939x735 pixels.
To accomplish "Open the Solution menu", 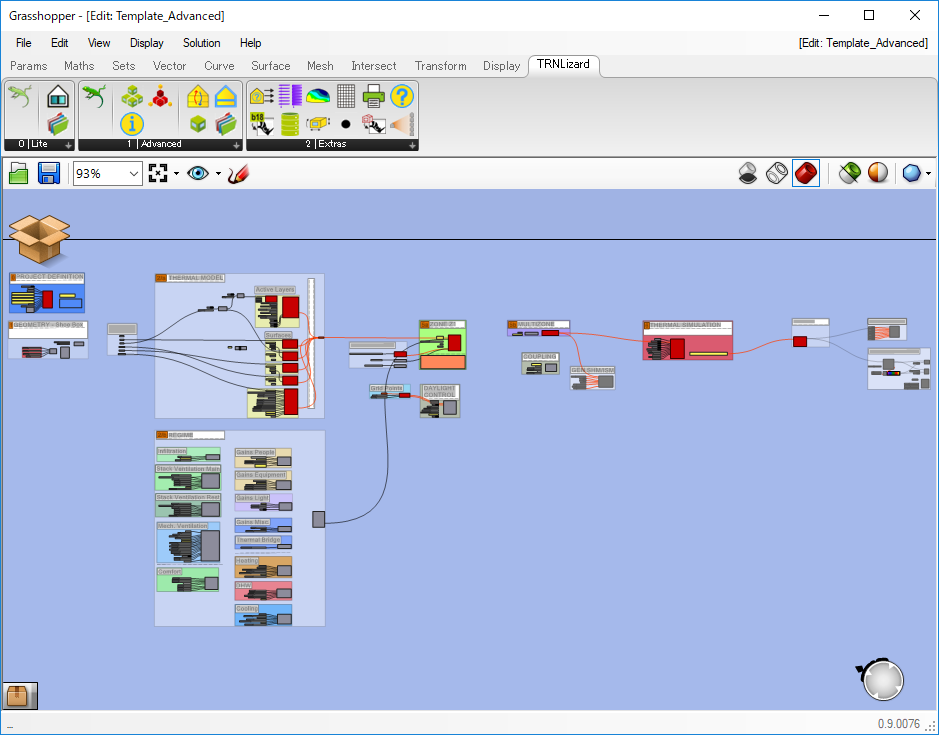I will coord(202,43).
